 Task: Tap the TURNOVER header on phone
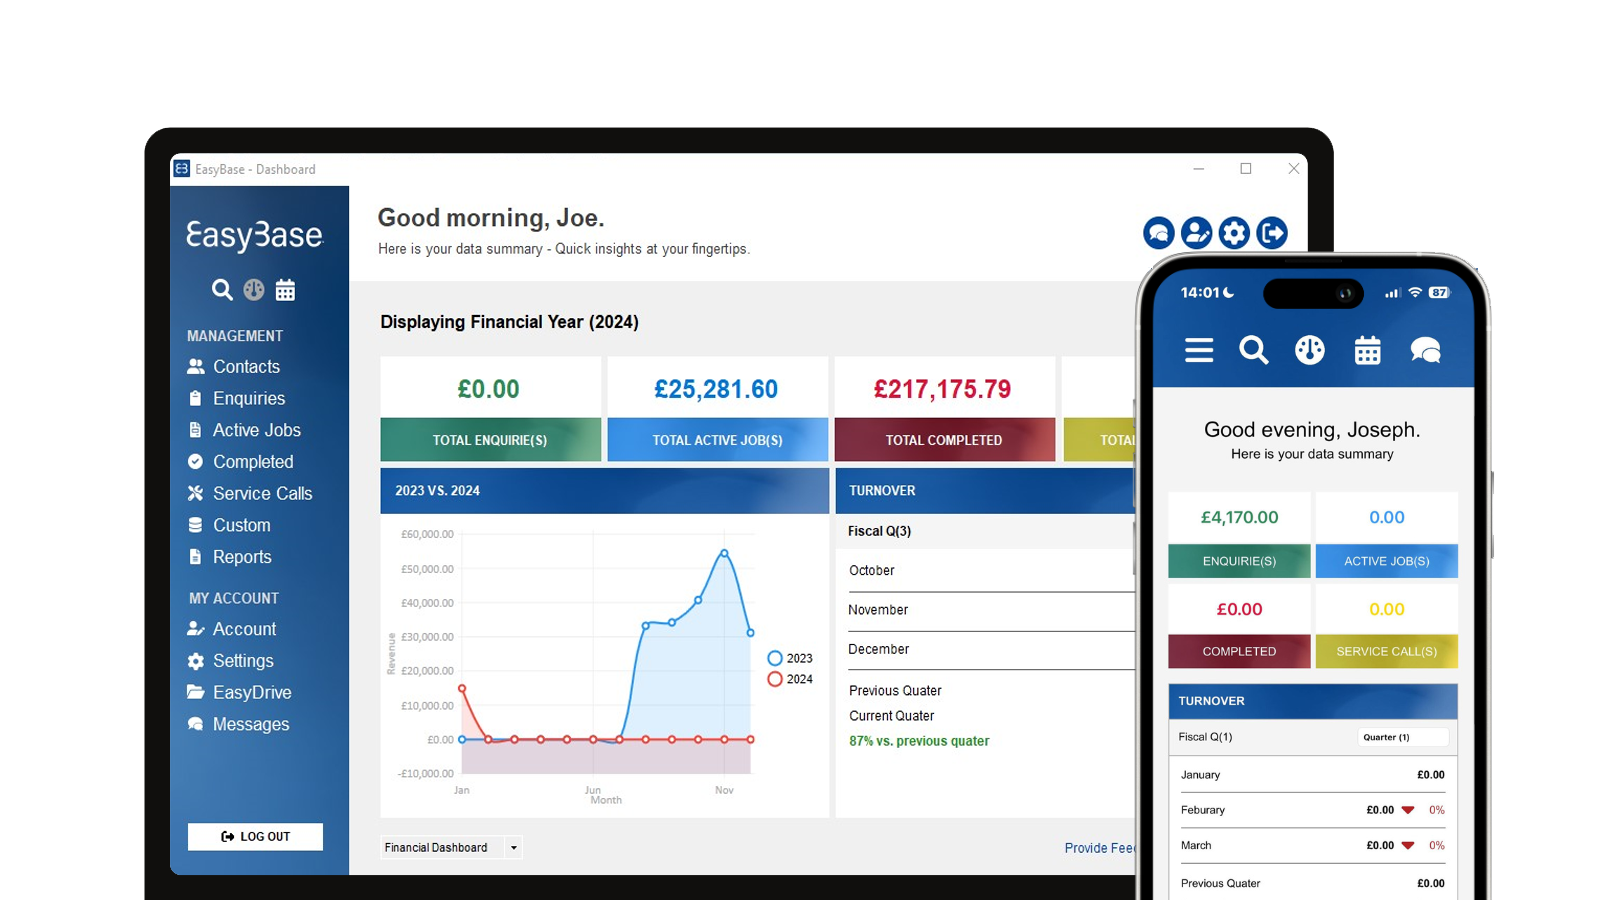pyautogui.click(x=1312, y=701)
